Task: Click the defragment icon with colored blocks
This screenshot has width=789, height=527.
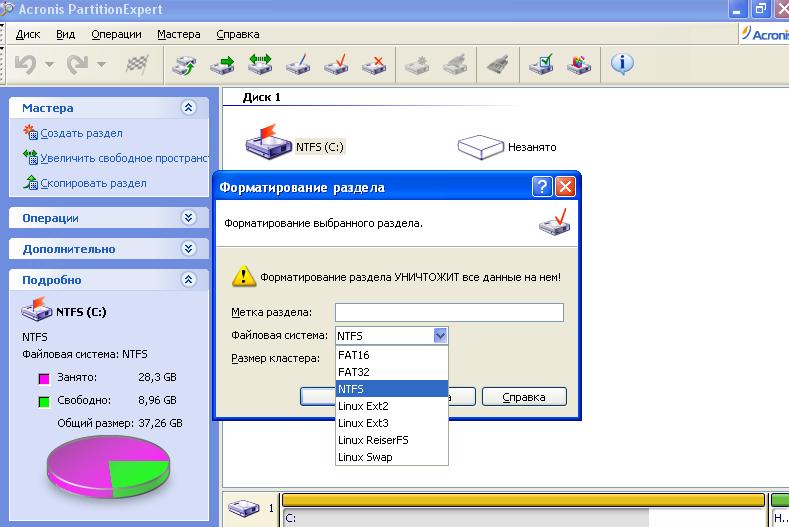Action: tap(579, 65)
